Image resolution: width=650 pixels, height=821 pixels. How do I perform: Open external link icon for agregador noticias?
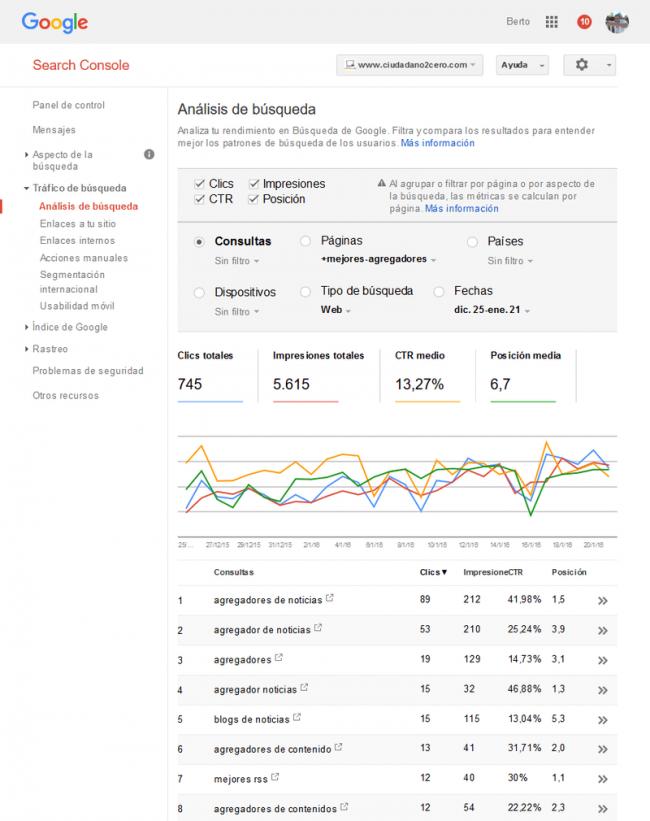point(304,687)
